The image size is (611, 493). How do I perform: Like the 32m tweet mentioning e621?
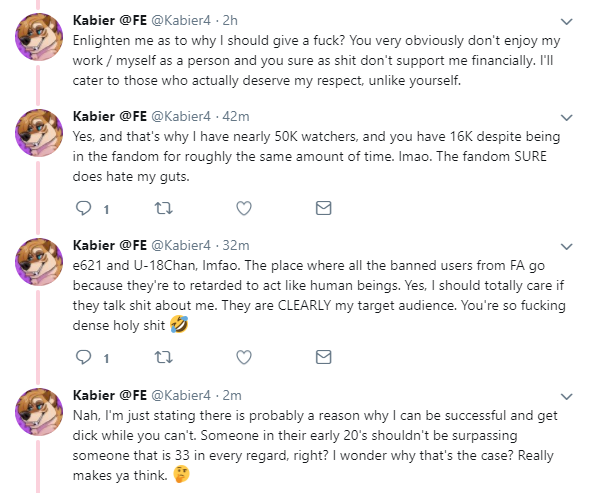pos(243,356)
